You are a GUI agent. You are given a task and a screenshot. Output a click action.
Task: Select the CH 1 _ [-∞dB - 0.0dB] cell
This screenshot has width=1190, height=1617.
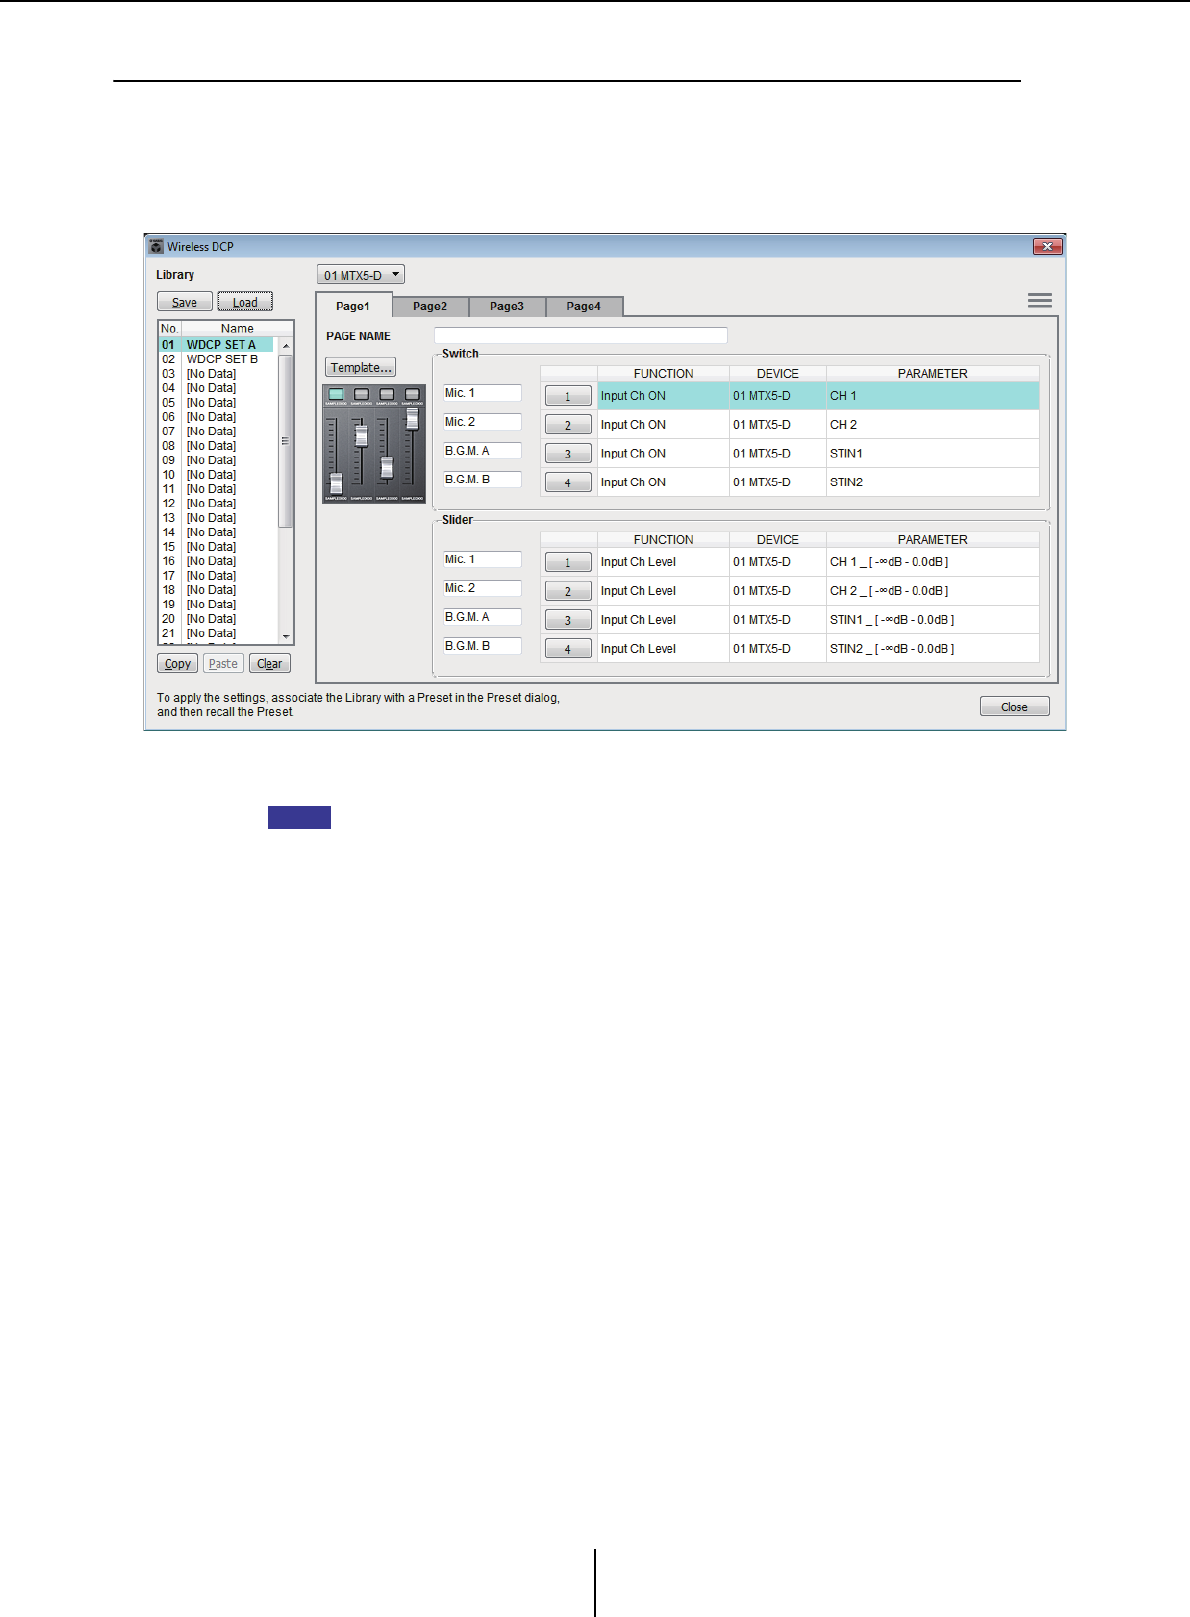(932, 562)
